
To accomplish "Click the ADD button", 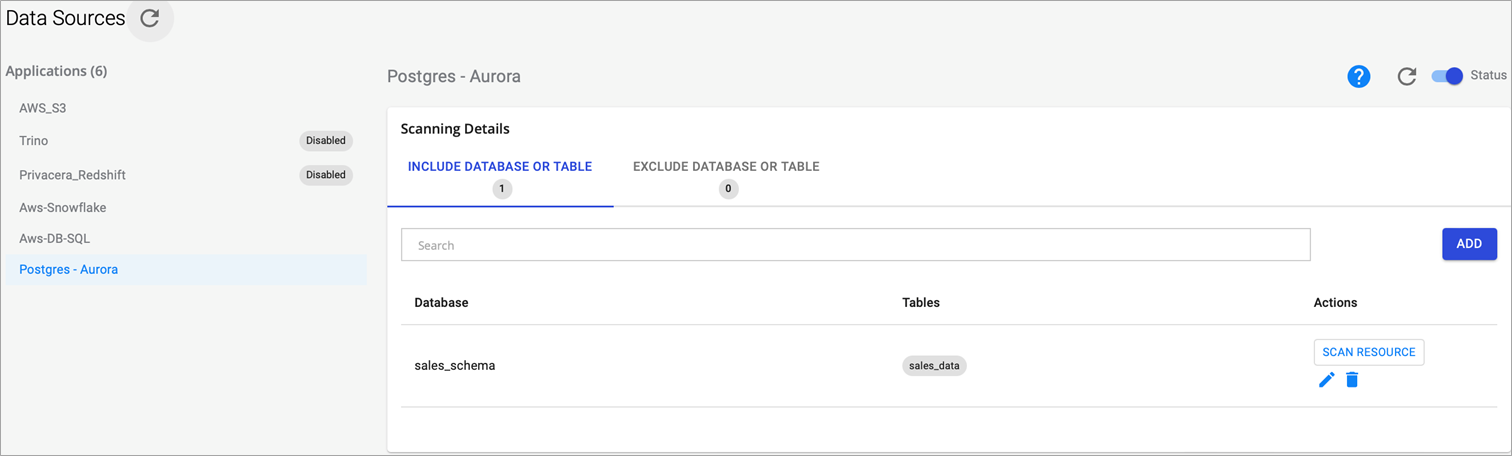I will pos(1469,244).
